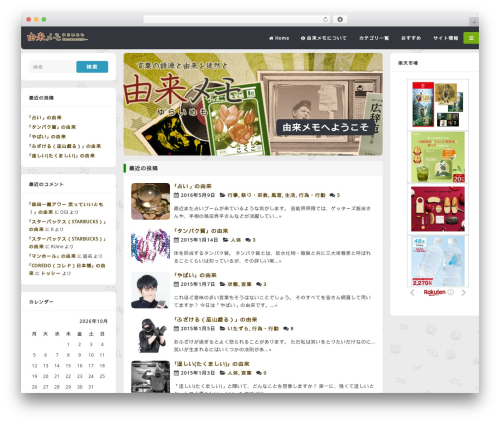500x423 pixels.
Task: Click calendar icon beside 2015年1月3日
Action: coord(176,373)
